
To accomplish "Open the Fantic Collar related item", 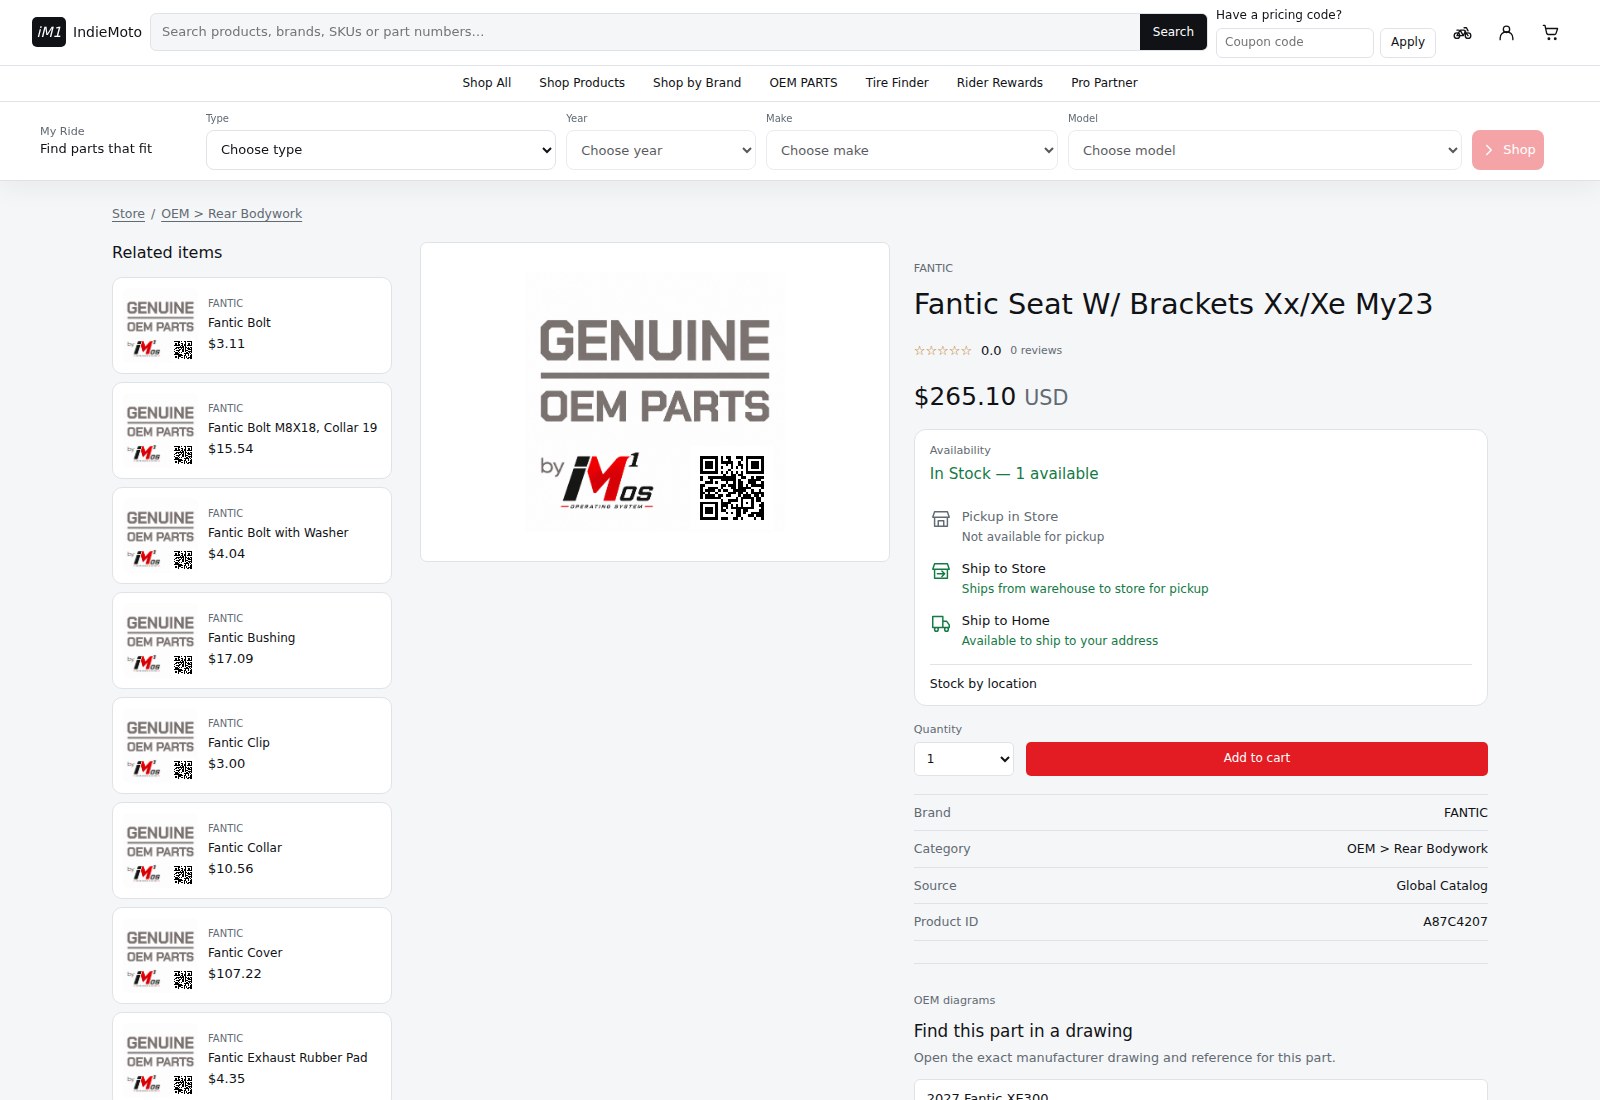I will 252,850.
